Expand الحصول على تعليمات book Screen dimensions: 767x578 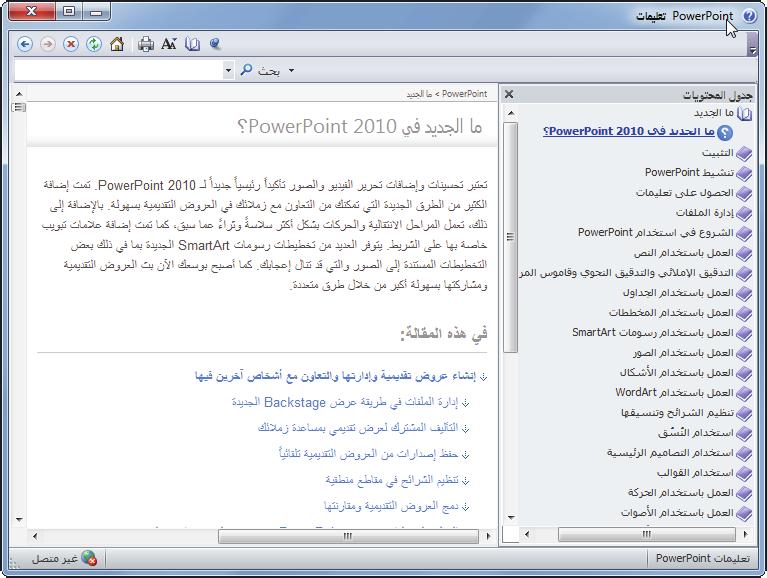pyautogui.click(x=744, y=193)
